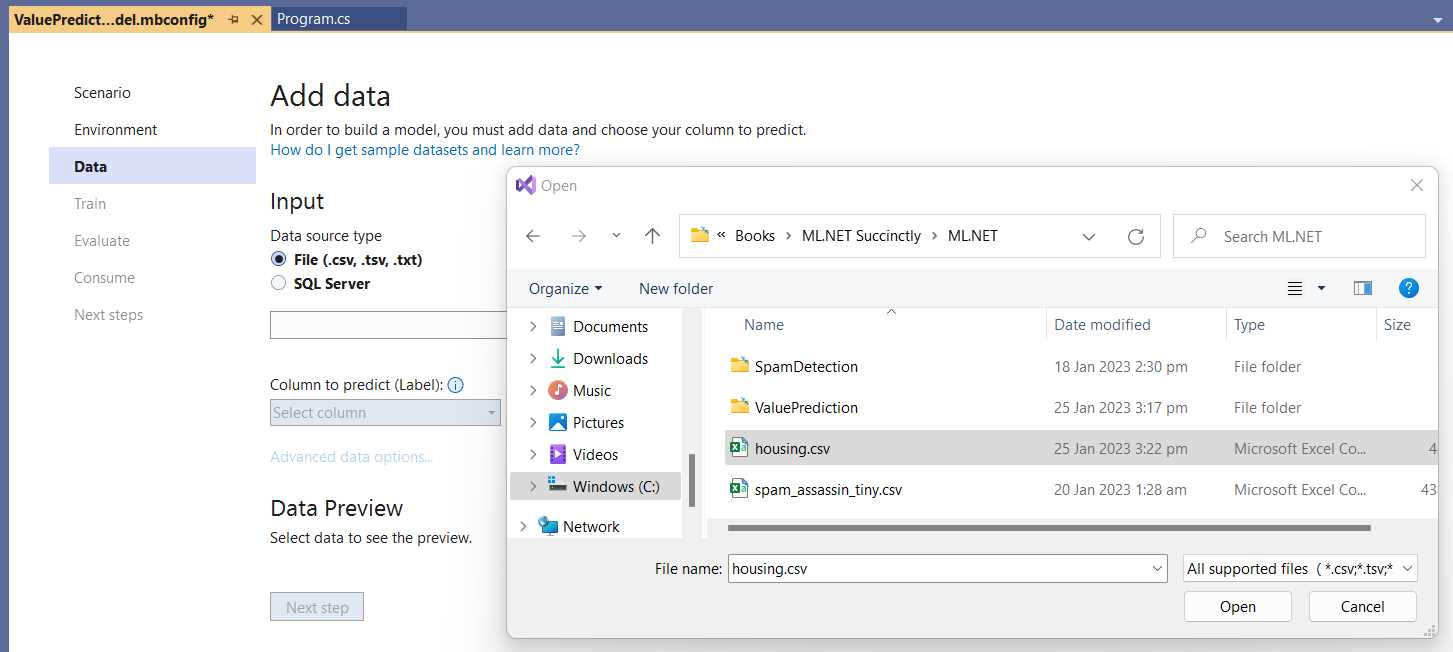Toggle the preview pane
1453x652 pixels.
tap(1362, 288)
